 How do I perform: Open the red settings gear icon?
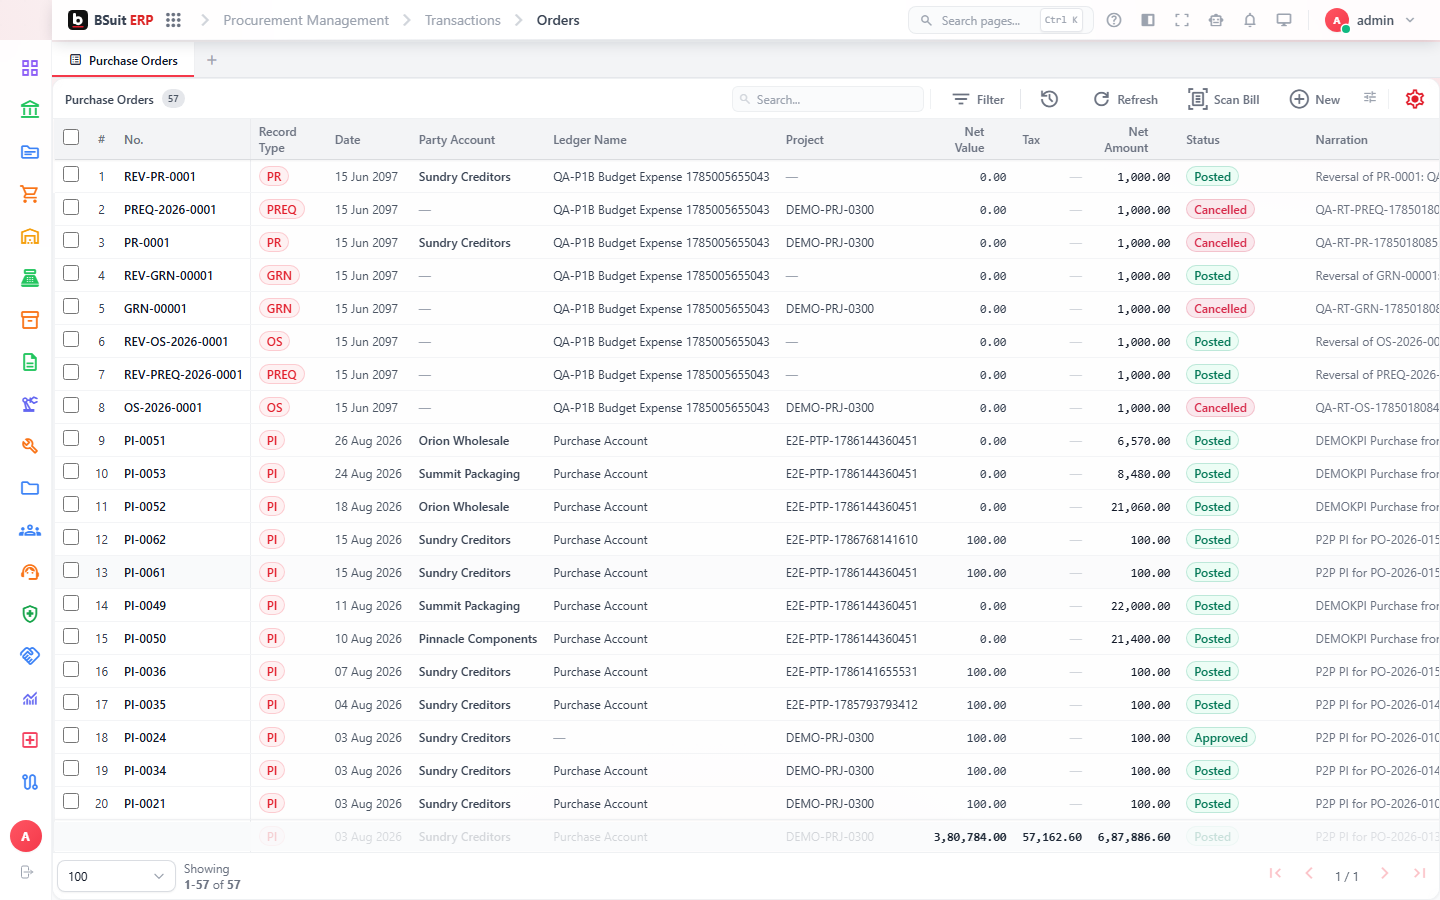tap(1415, 99)
